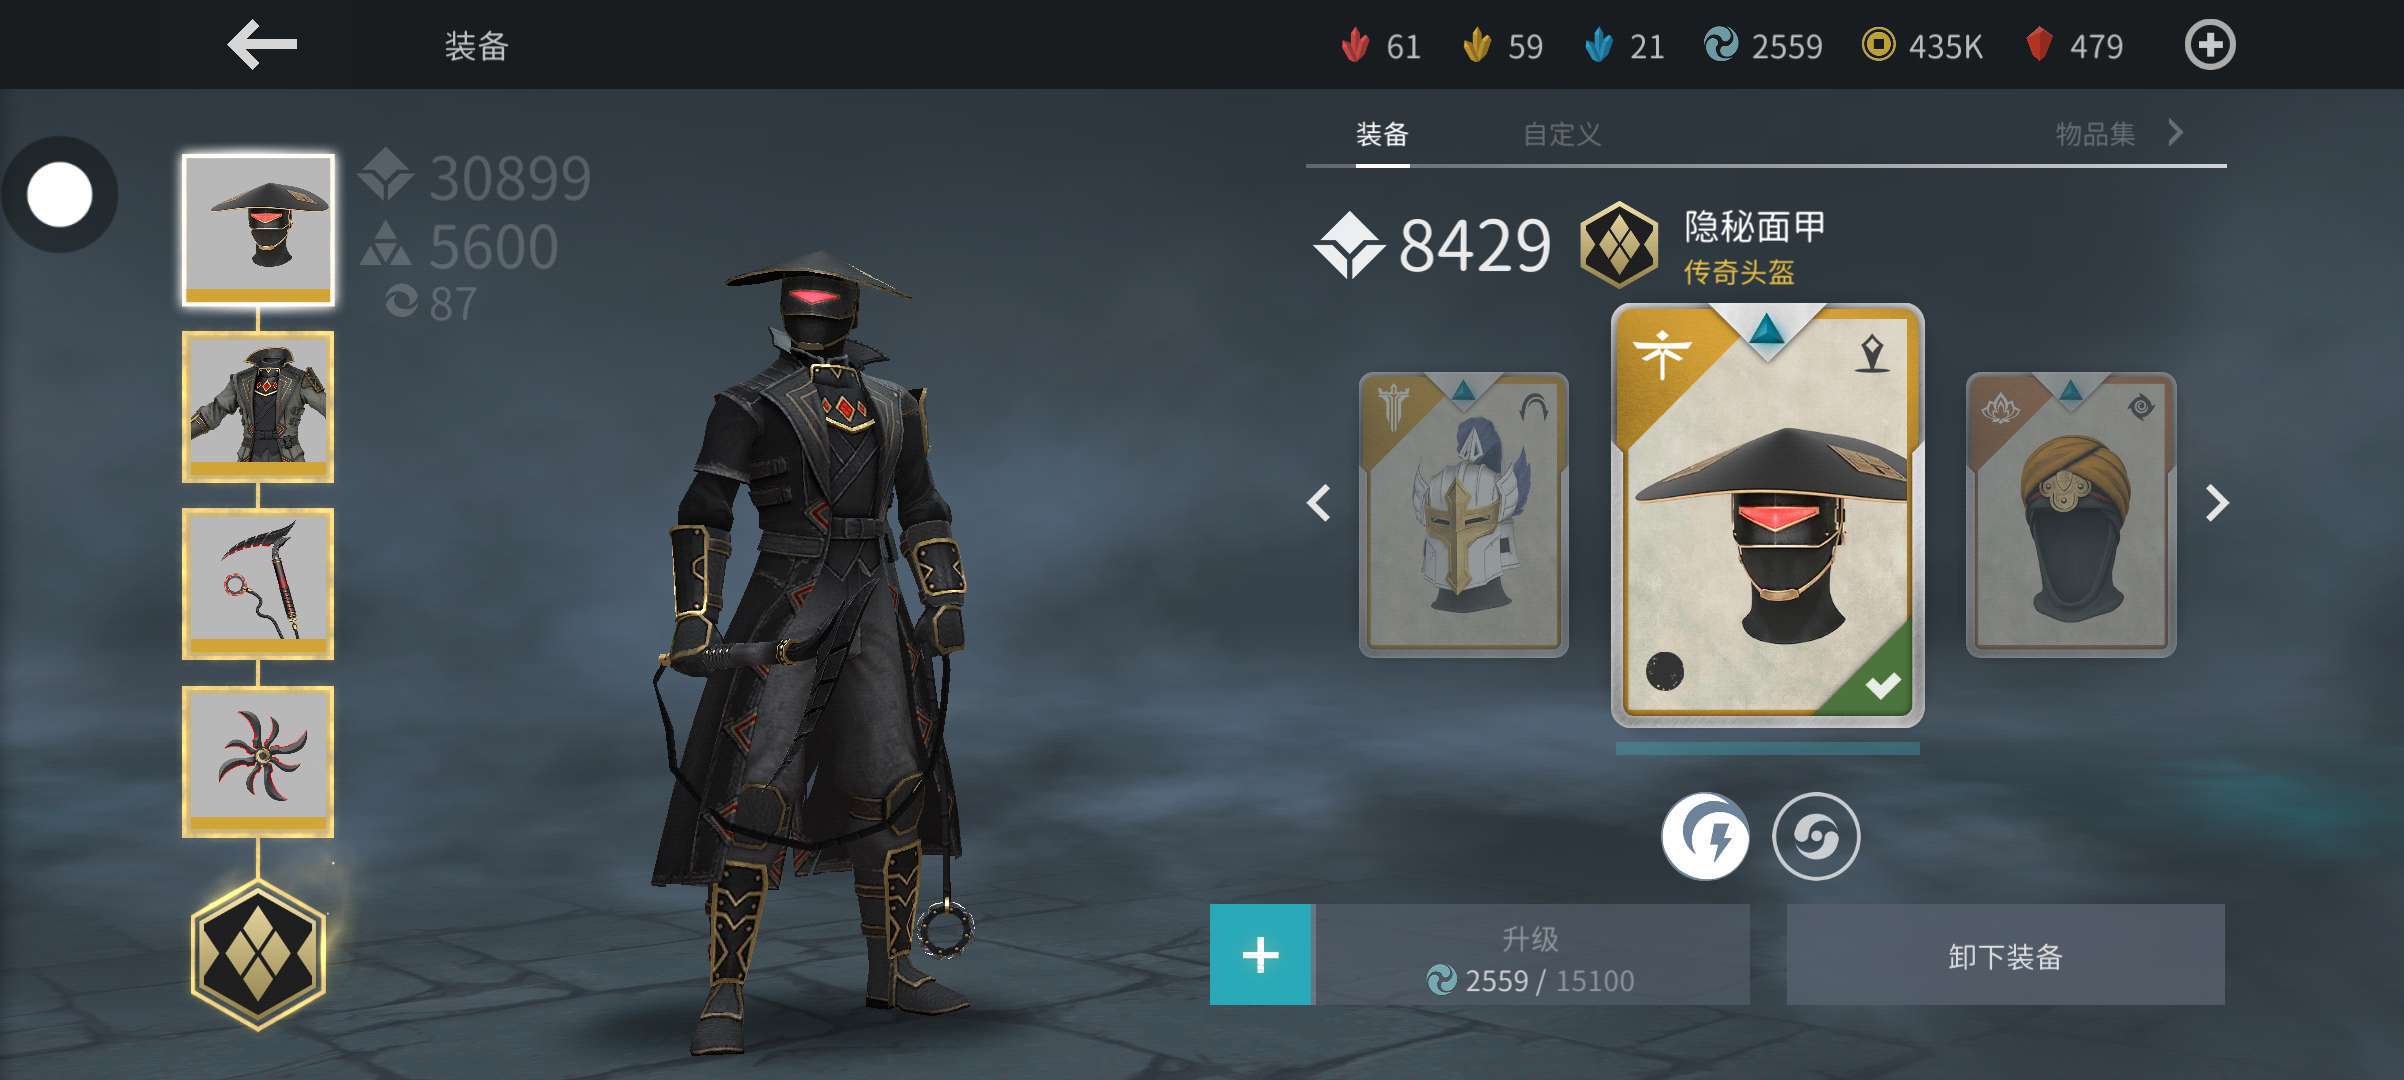Activate the swirl perk icon
Screen dimensions: 2404x1080
[1816, 836]
